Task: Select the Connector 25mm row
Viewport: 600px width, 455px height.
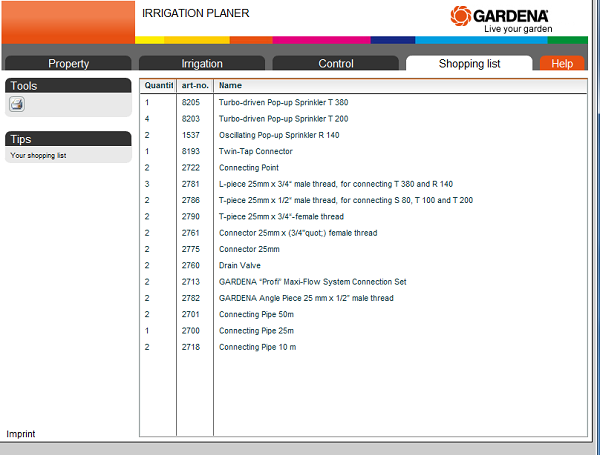Action: tap(363, 249)
